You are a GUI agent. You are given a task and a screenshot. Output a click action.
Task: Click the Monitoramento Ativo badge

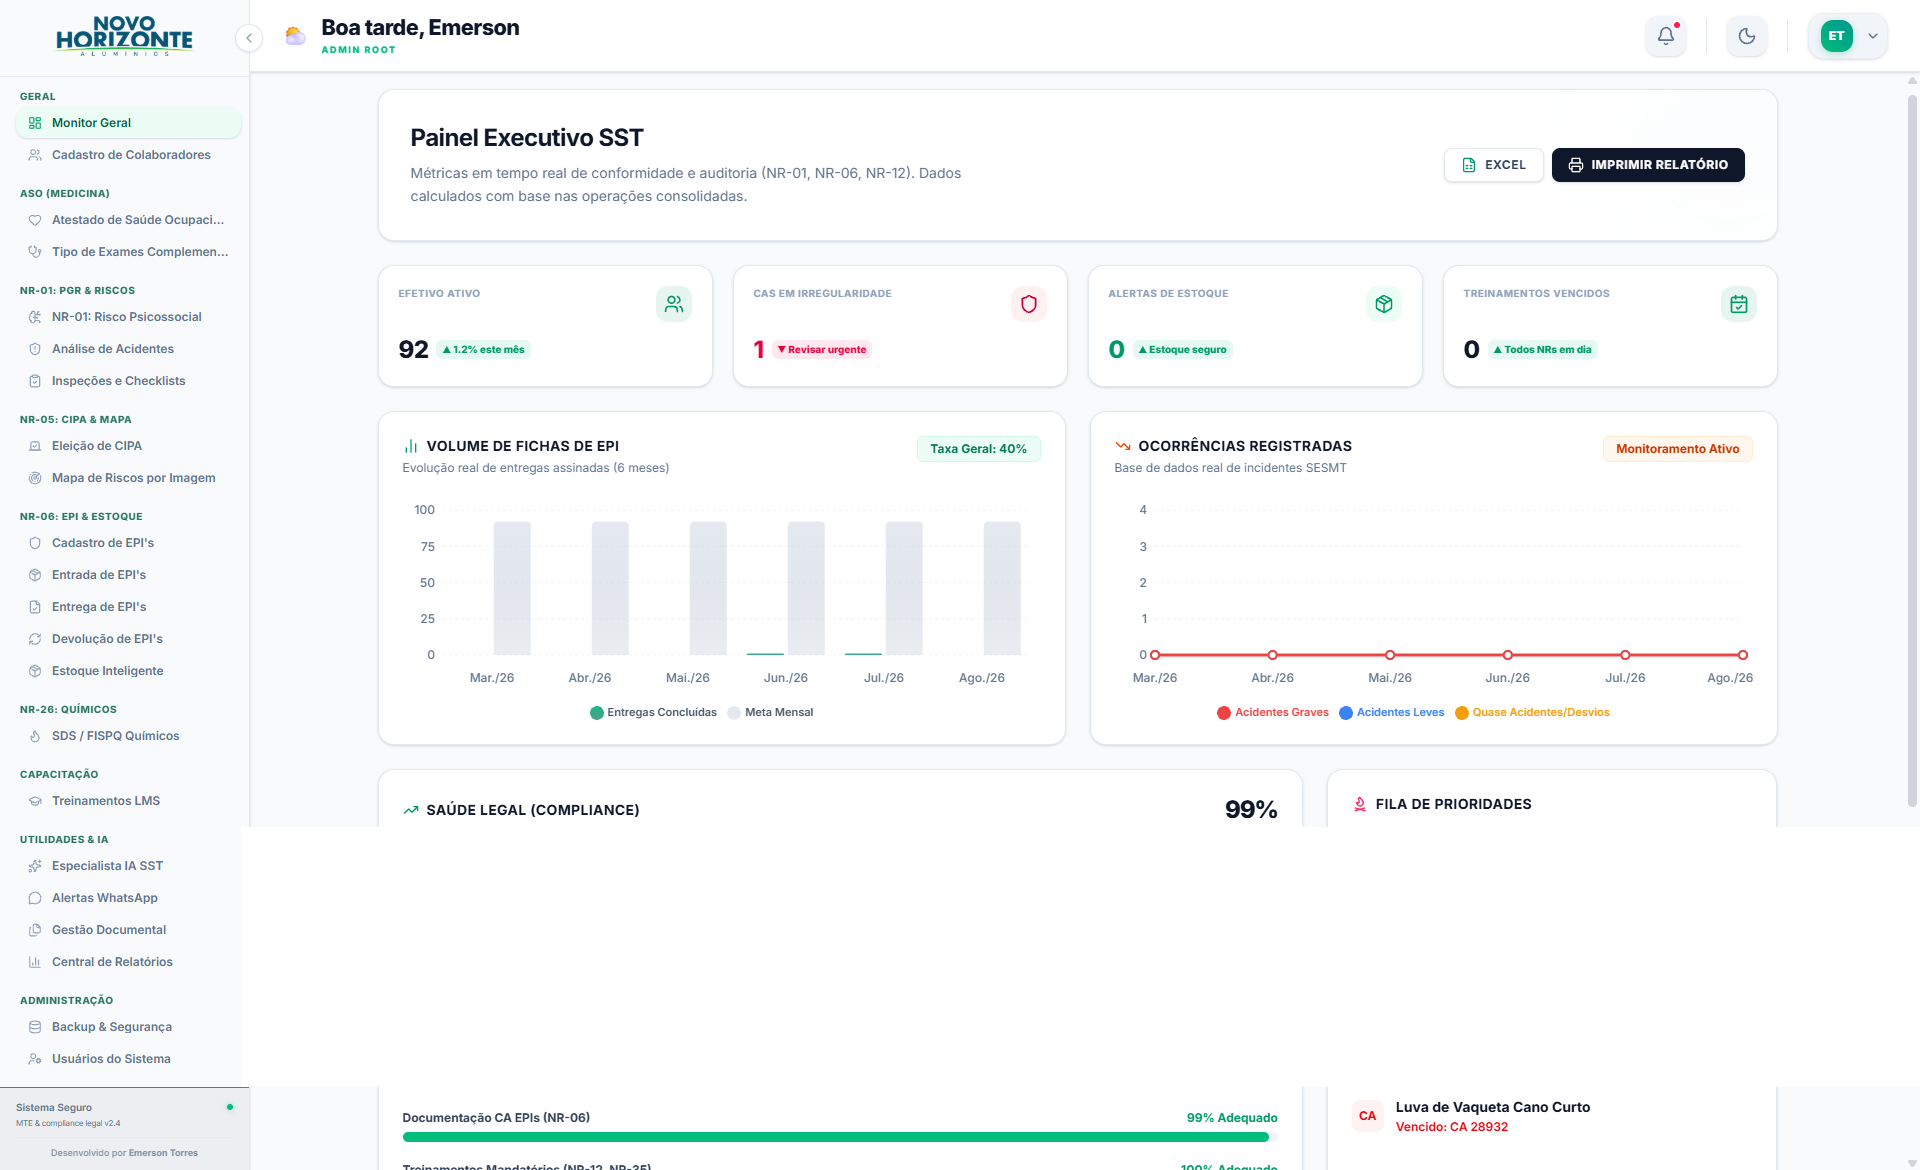coord(1678,449)
